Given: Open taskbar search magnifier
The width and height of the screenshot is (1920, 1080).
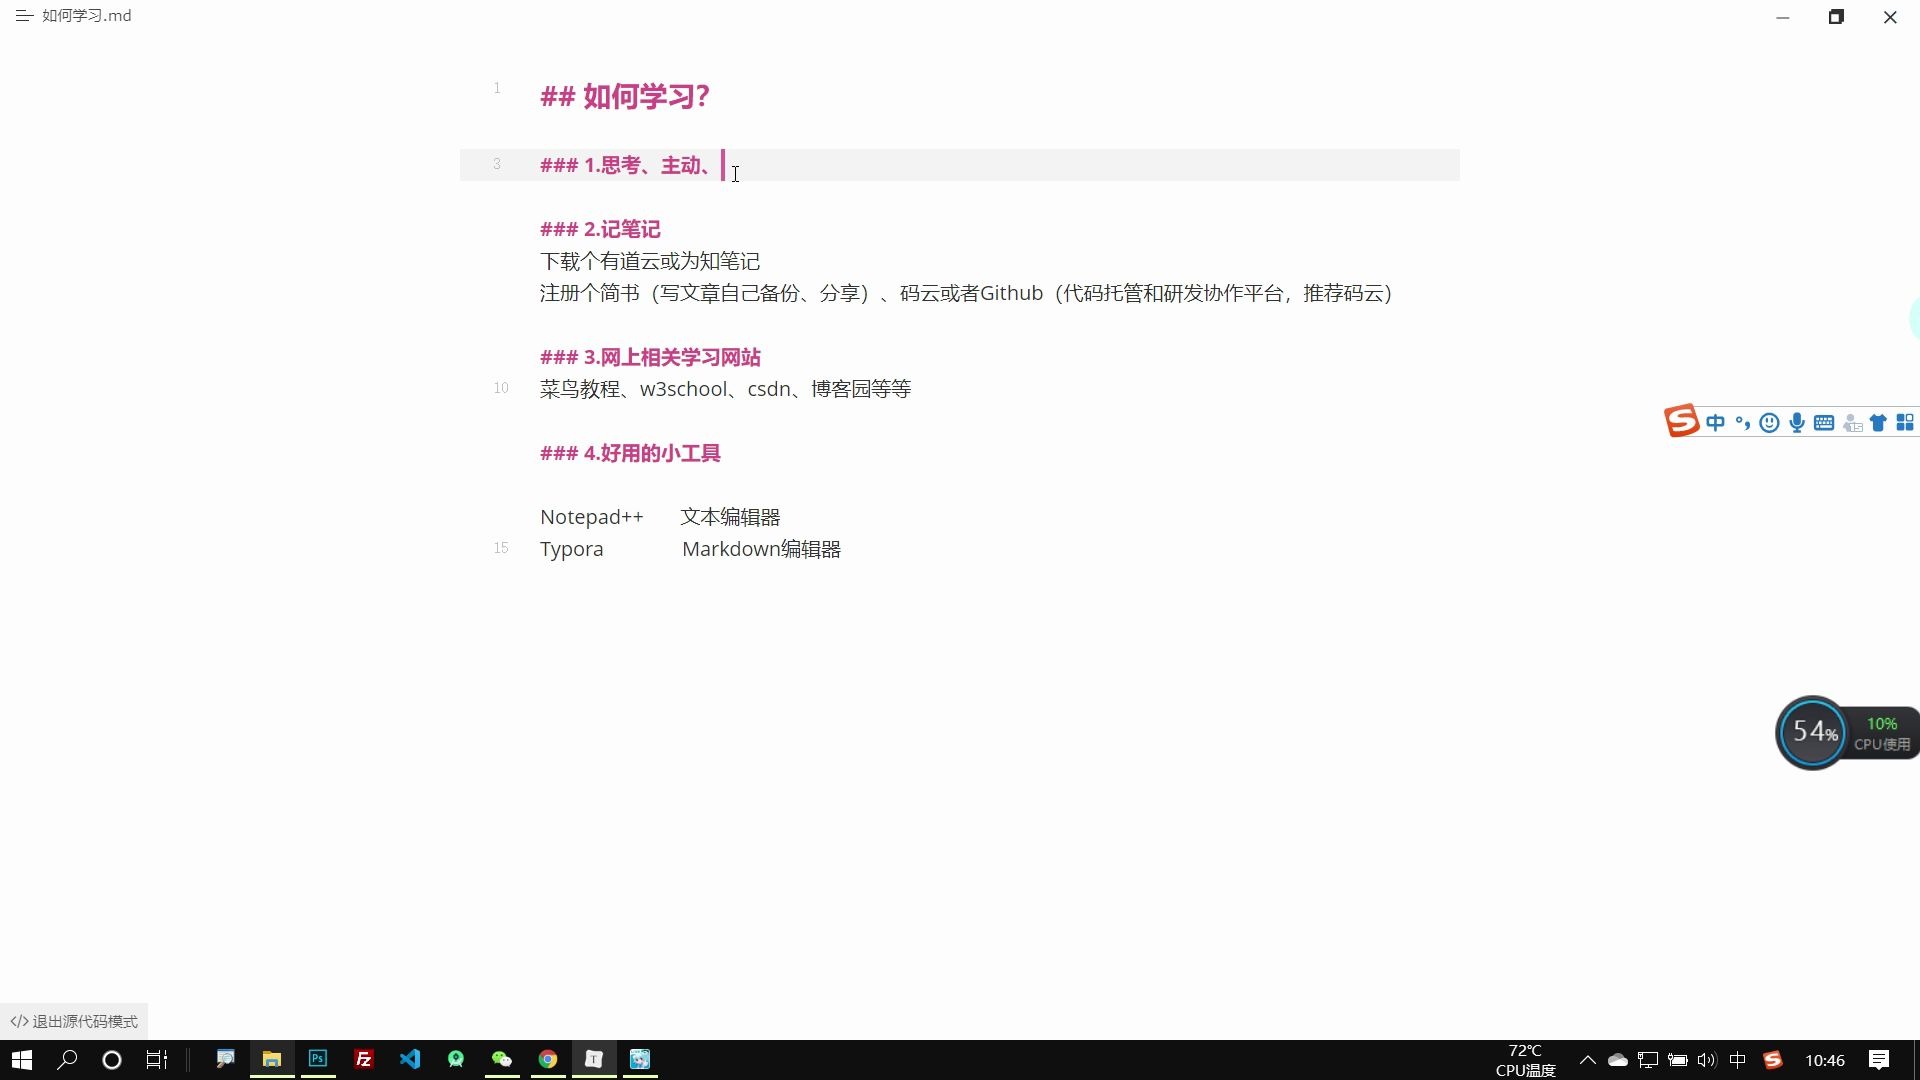Looking at the screenshot, I should pos(67,1060).
